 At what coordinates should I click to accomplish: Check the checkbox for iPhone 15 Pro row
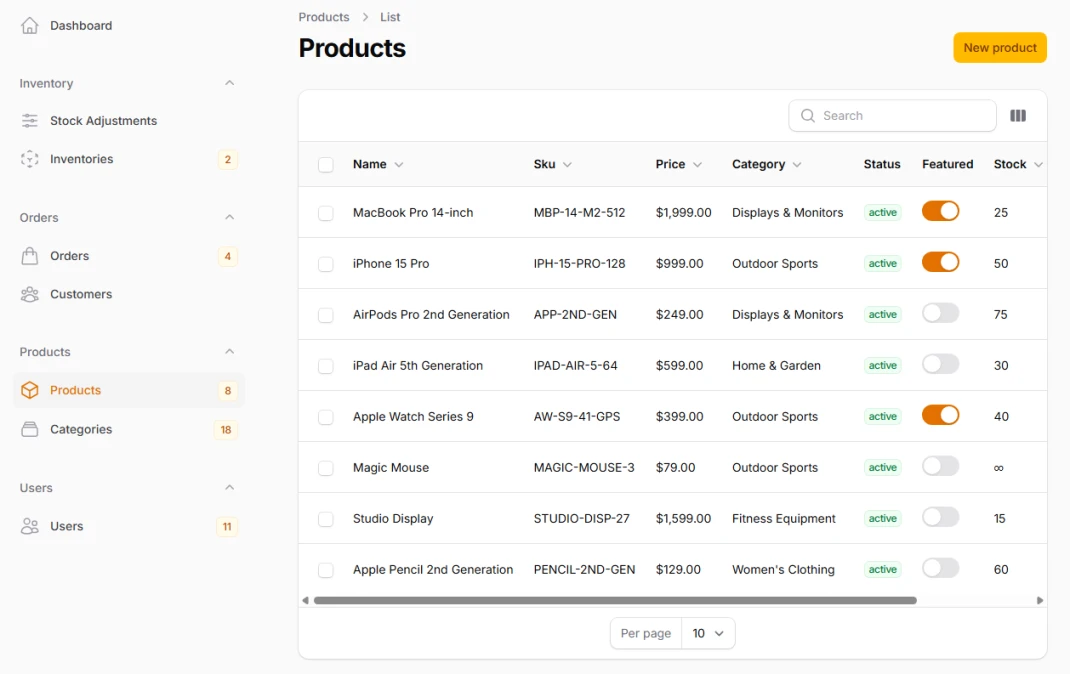[326, 264]
